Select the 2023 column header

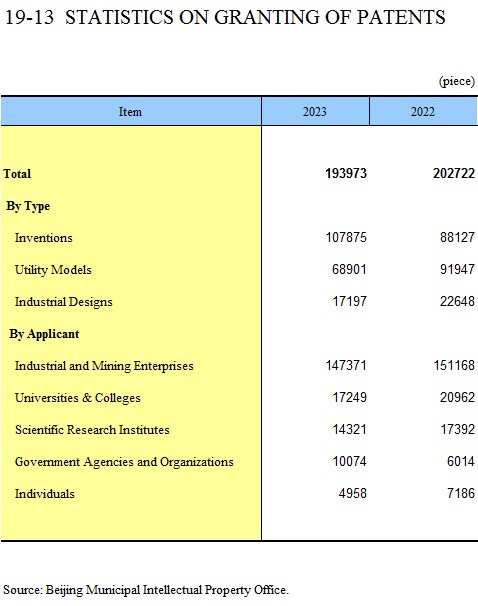click(x=315, y=112)
